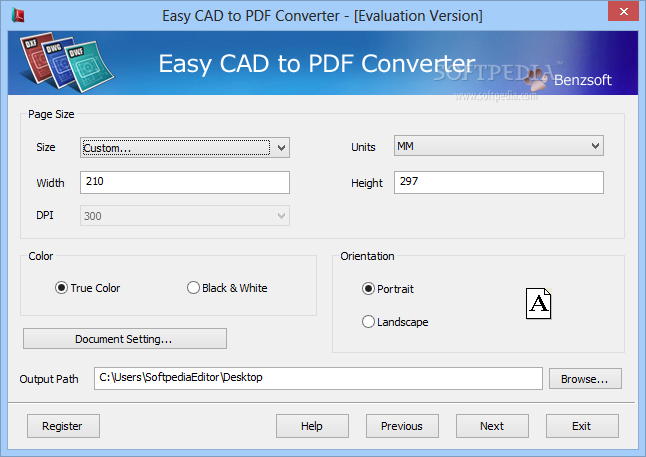The height and width of the screenshot is (457, 646).
Task: Click the DPI label
Action: pos(44,215)
